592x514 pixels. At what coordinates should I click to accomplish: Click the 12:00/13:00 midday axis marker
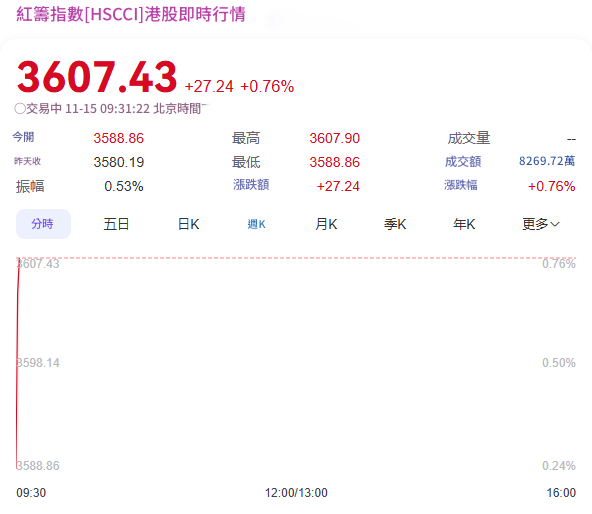point(296,493)
